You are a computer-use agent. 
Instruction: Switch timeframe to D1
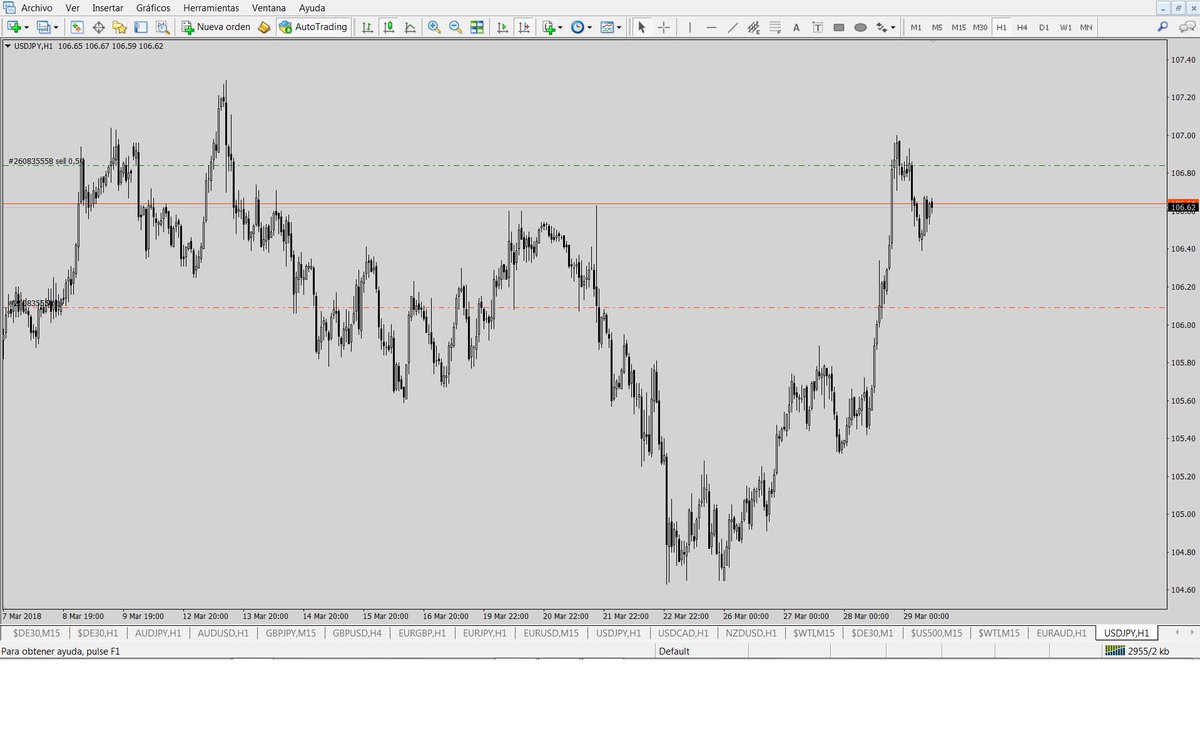pos(1044,27)
